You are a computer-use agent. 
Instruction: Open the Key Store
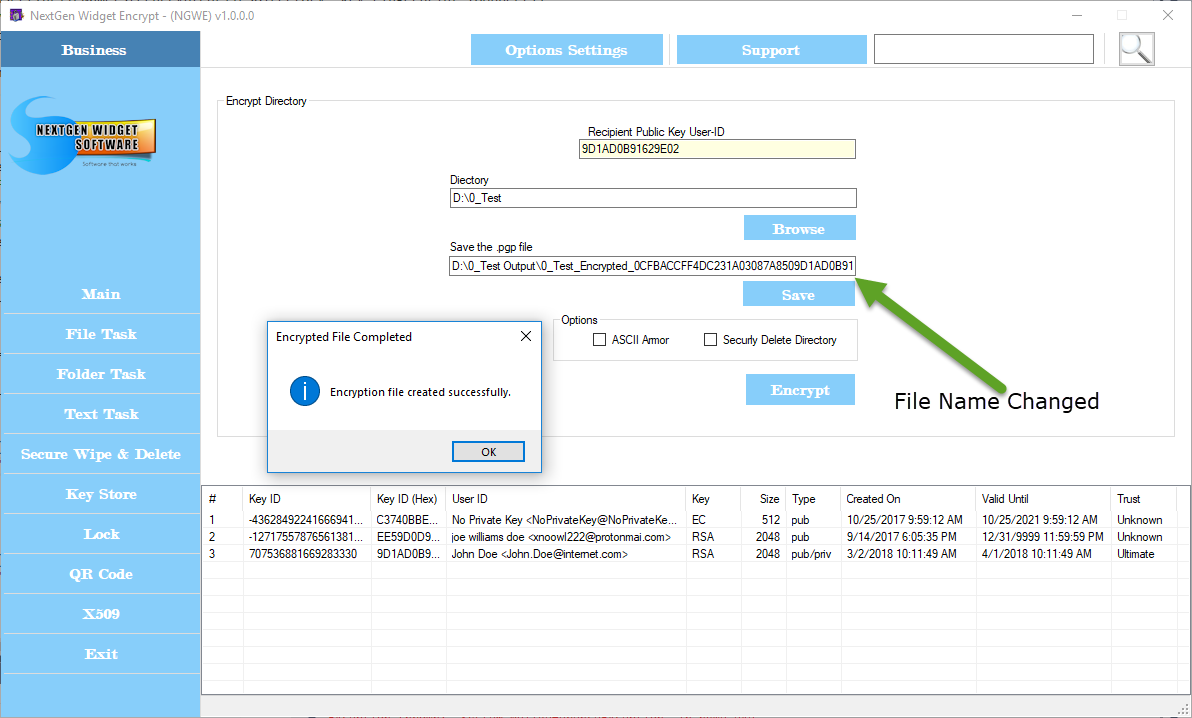101,494
